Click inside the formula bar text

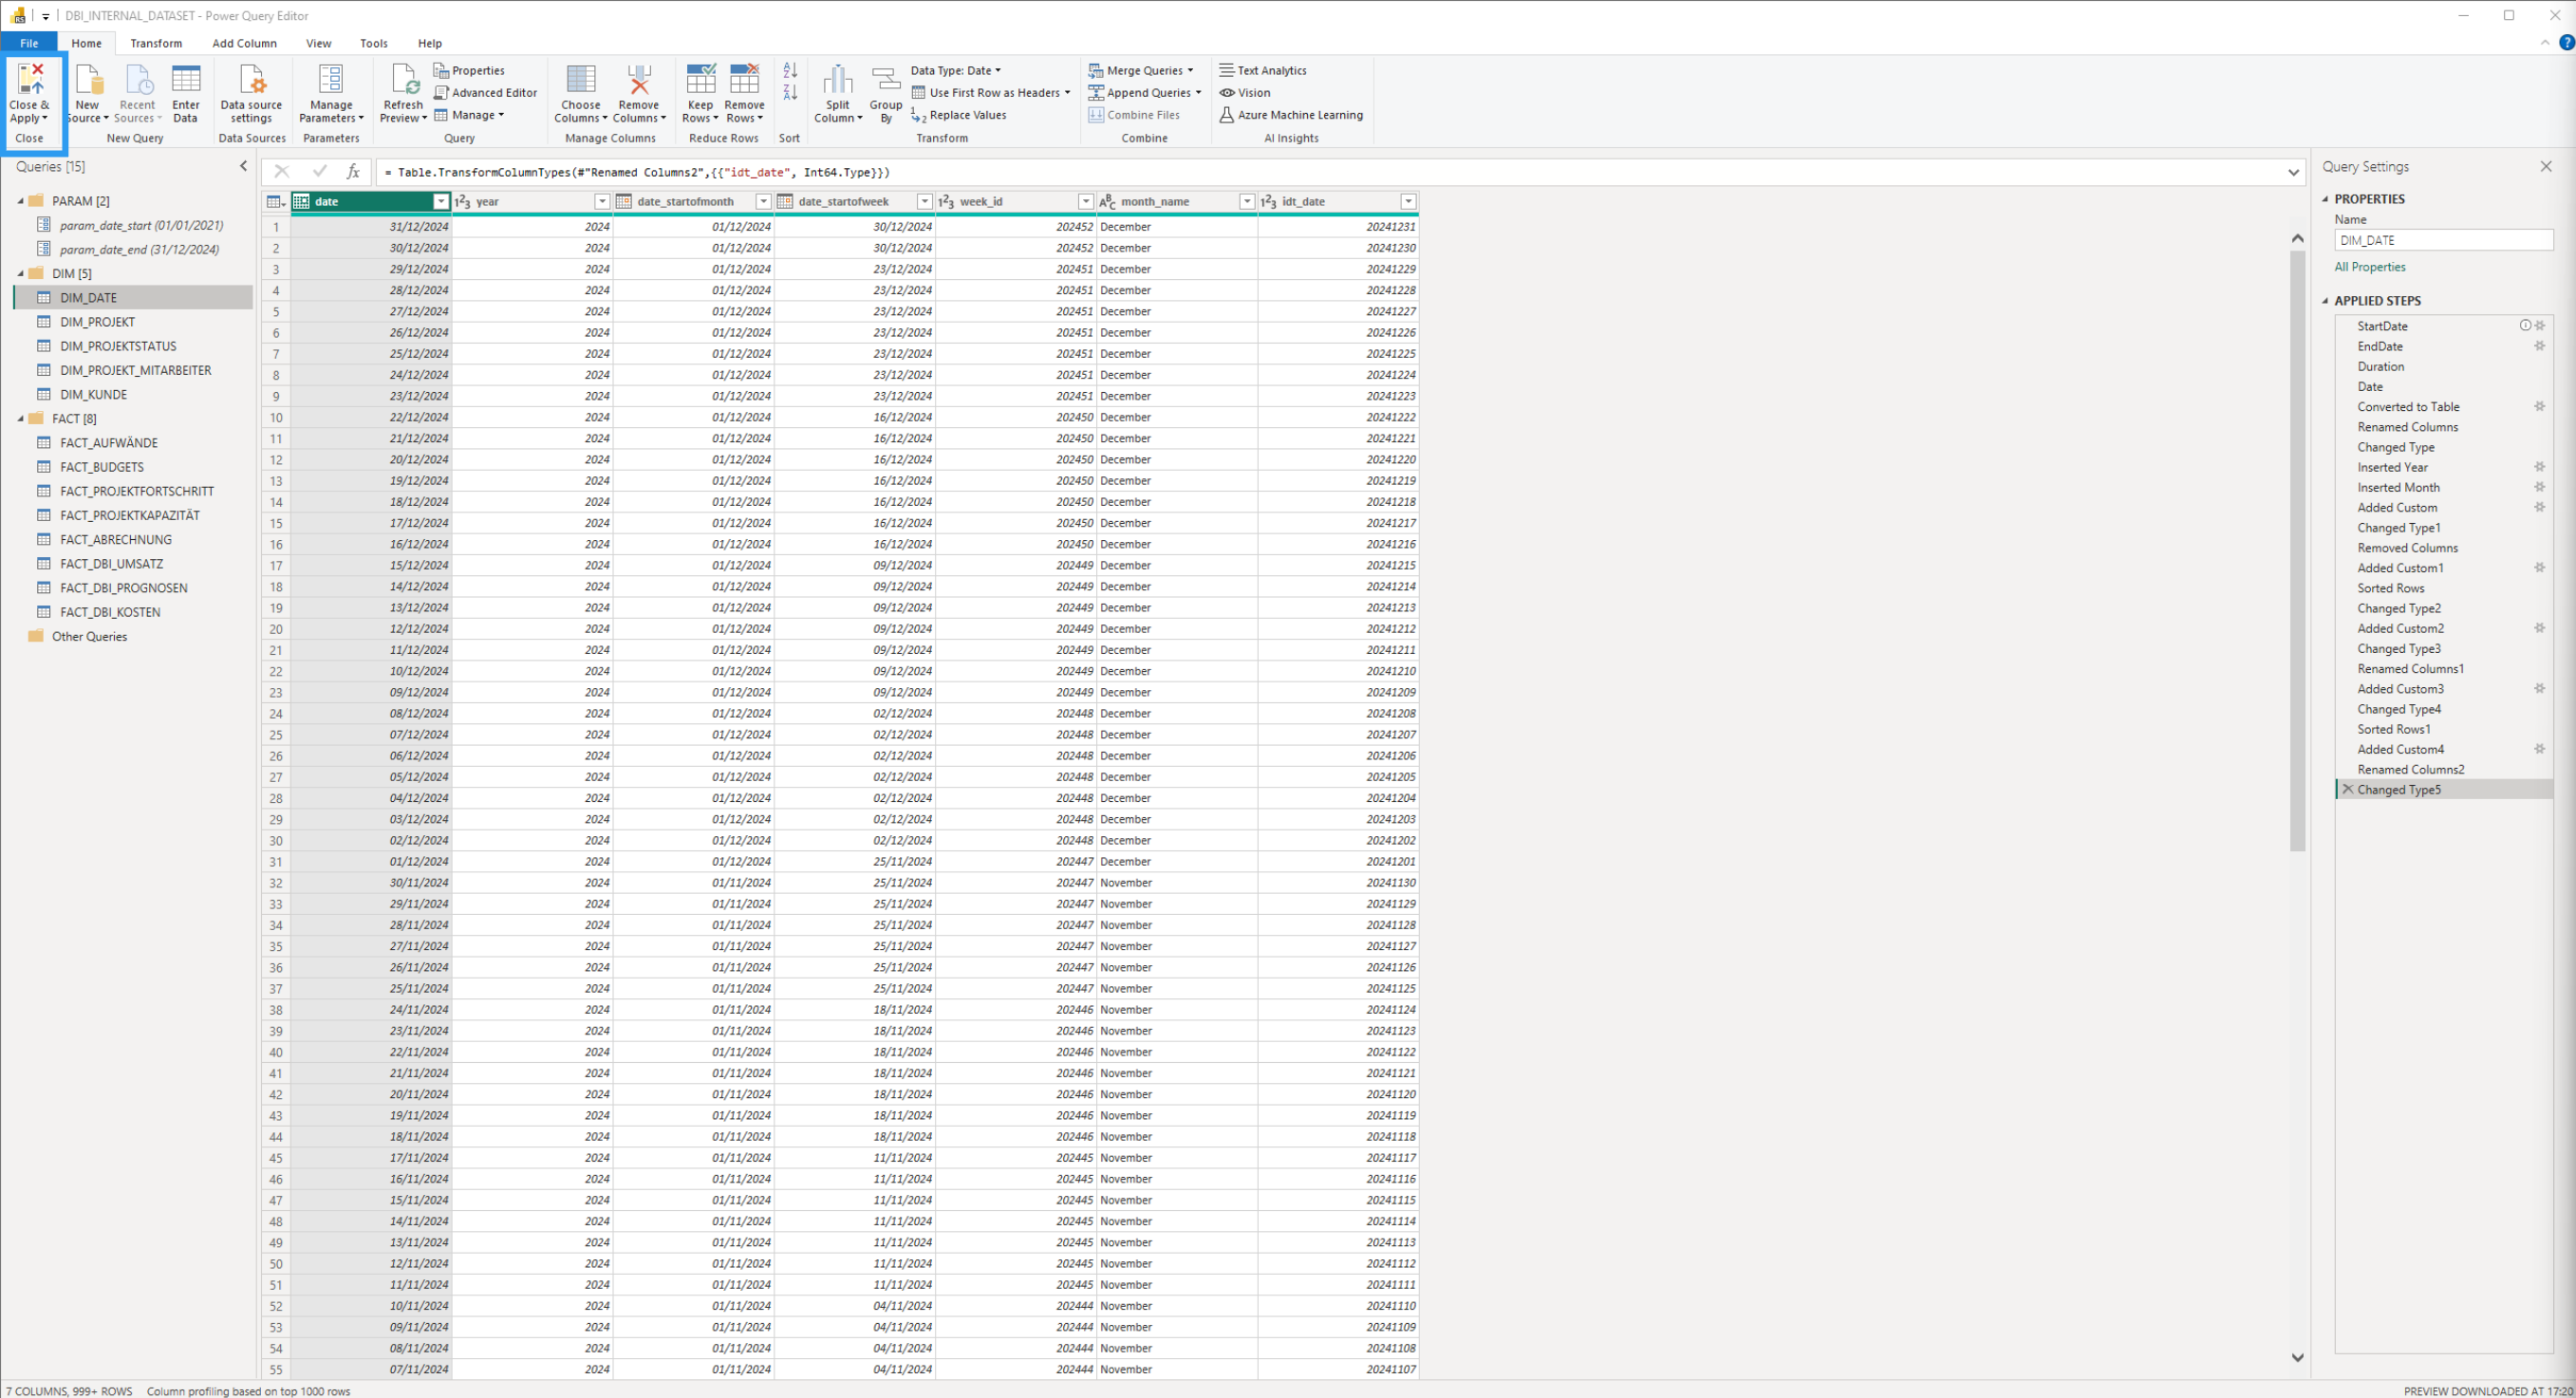637,172
